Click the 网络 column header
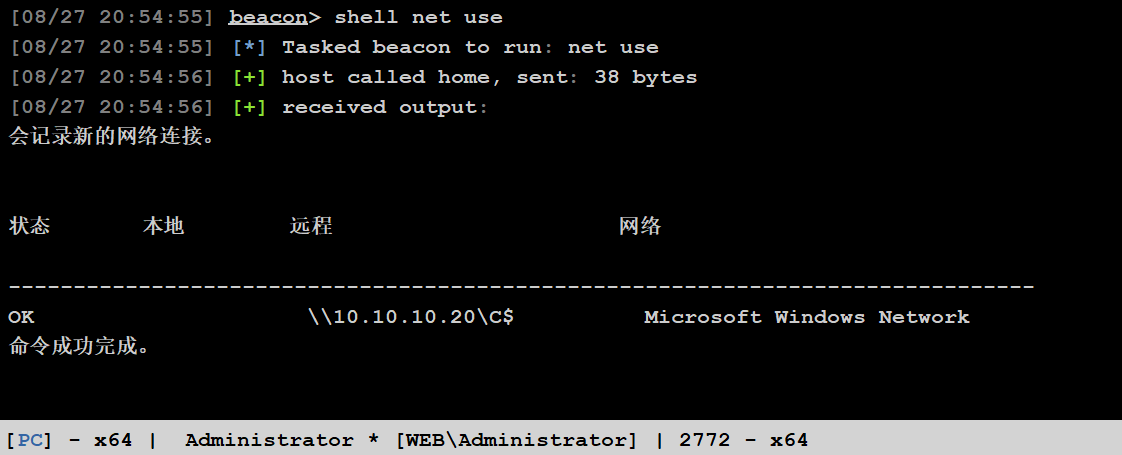 (640, 226)
